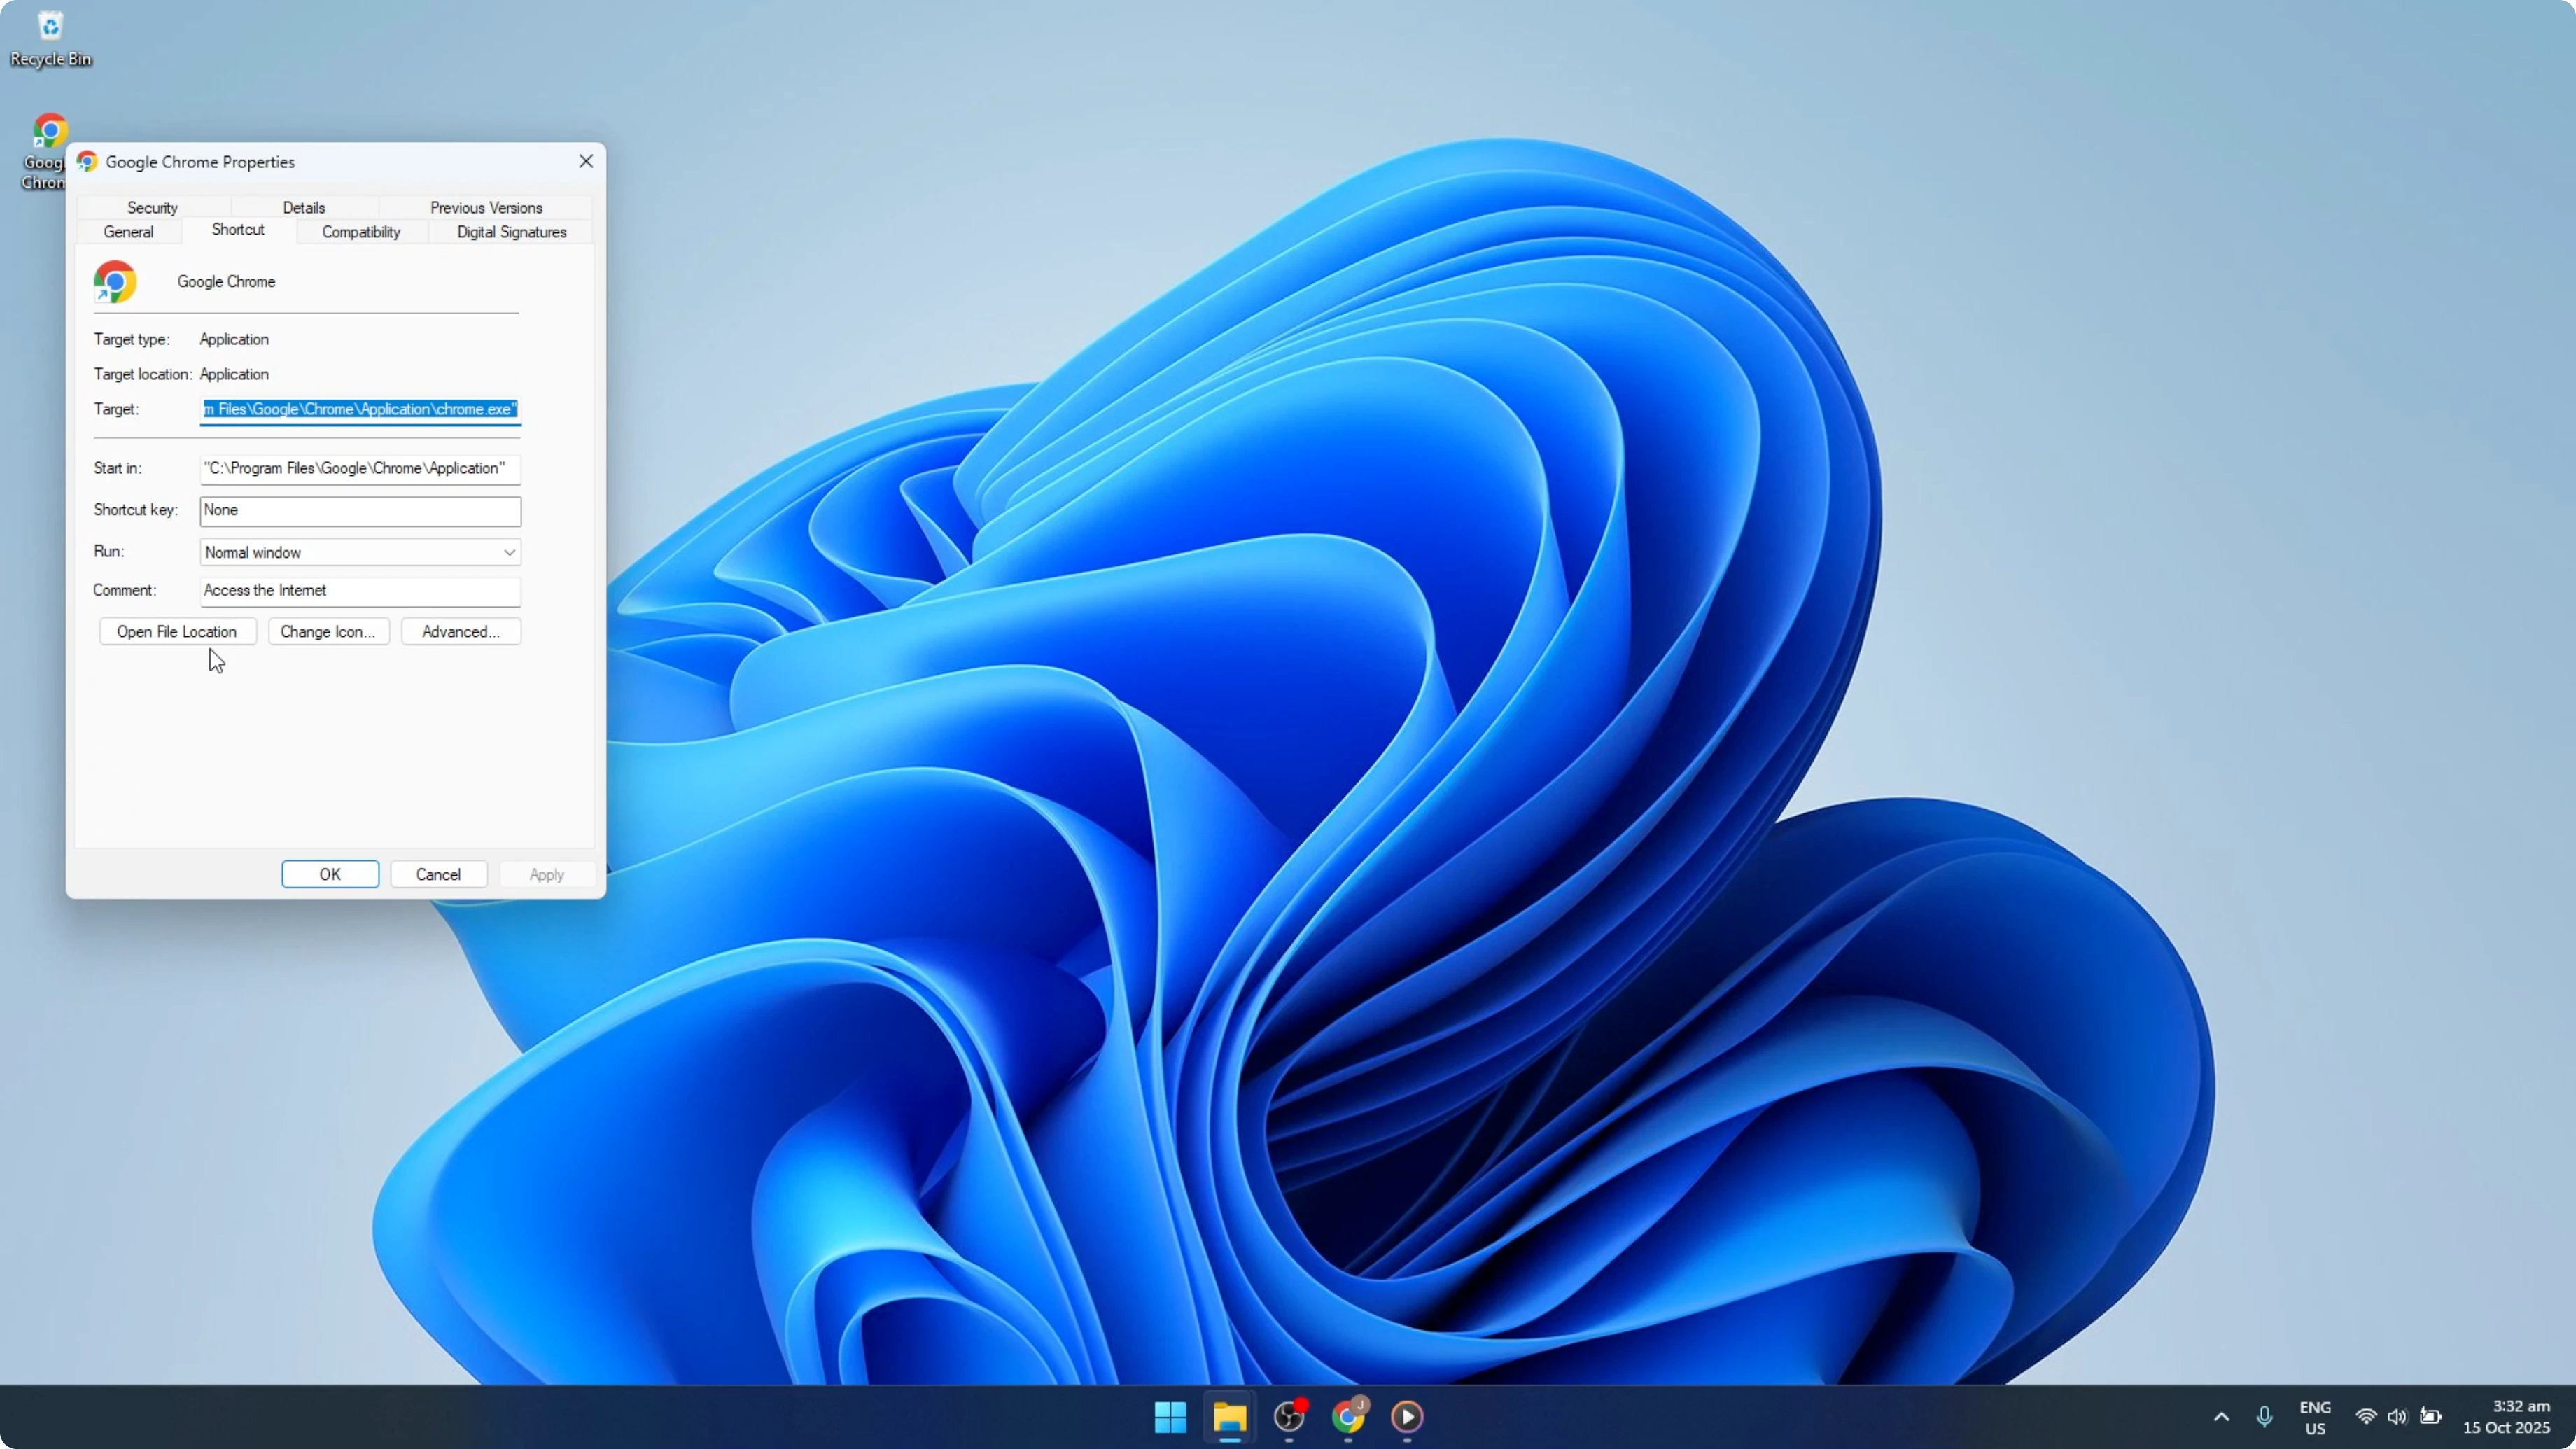Open OBS Studio from the taskbar
Viewport: 2576px width, 1449px height.
coord(1290,1417)
